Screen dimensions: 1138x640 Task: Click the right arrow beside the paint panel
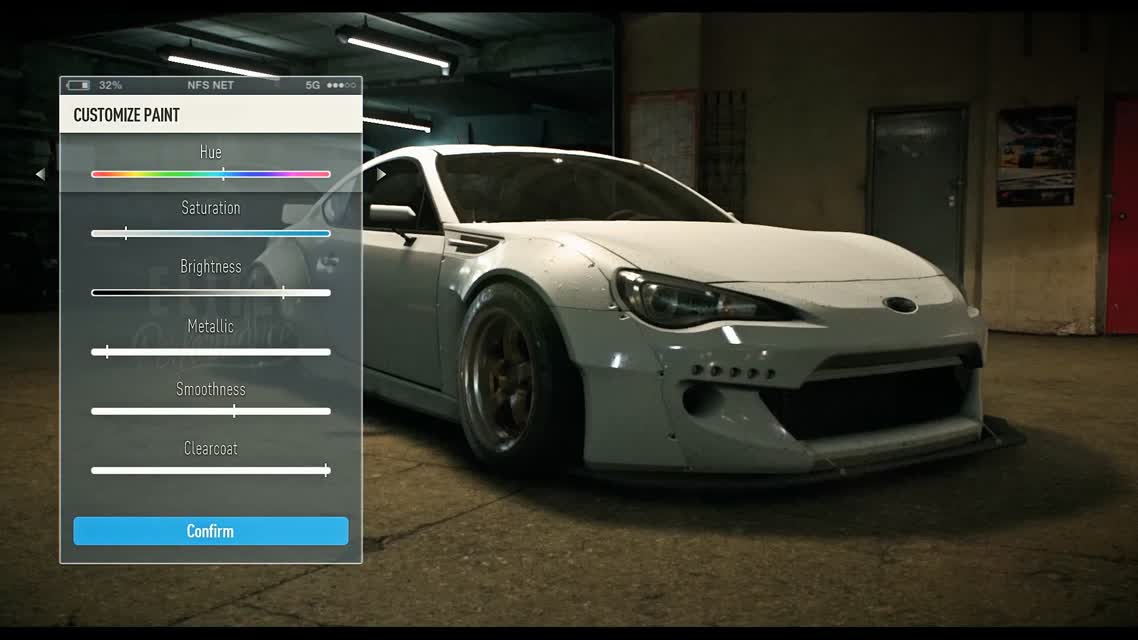click(381, 174)
